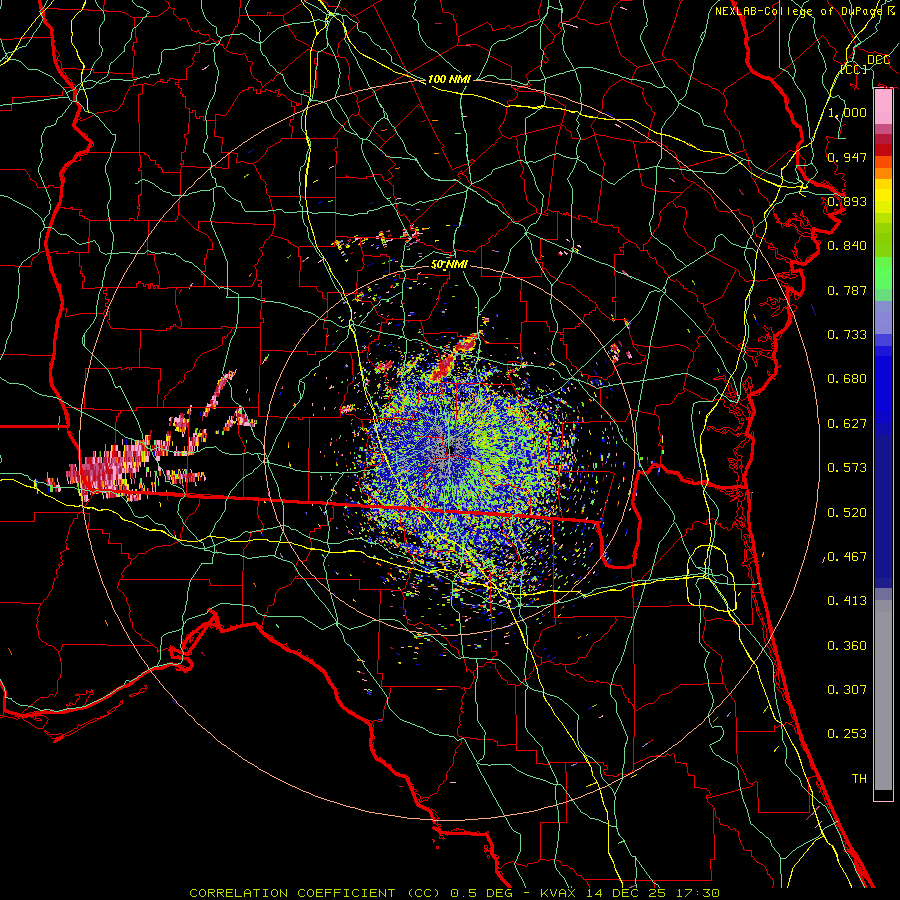Pick the gray segment of the color bar
This screenshot has width=900, height=900.
coord(883,695)
